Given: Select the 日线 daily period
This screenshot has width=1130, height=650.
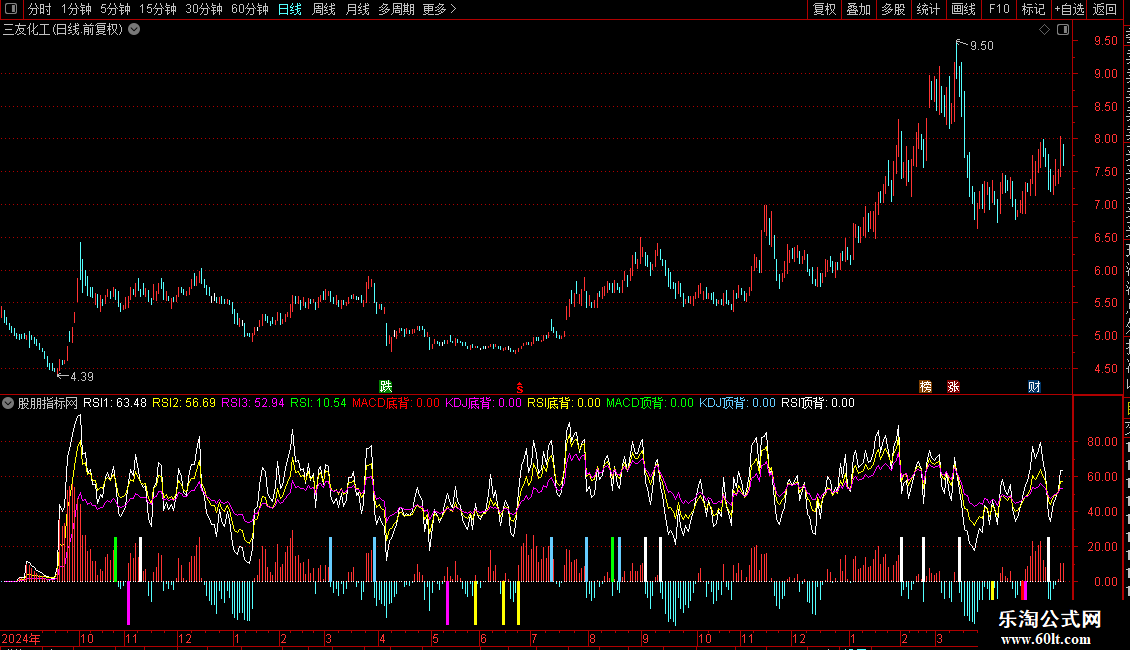Looking at the screenshot, I should coord(290,9).
